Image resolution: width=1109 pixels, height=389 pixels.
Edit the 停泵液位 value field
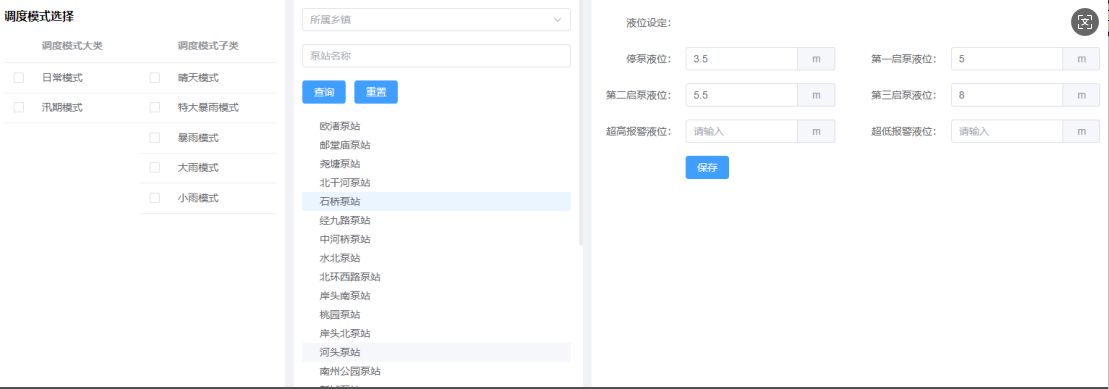pyautogui.click(x=742, y=59)
